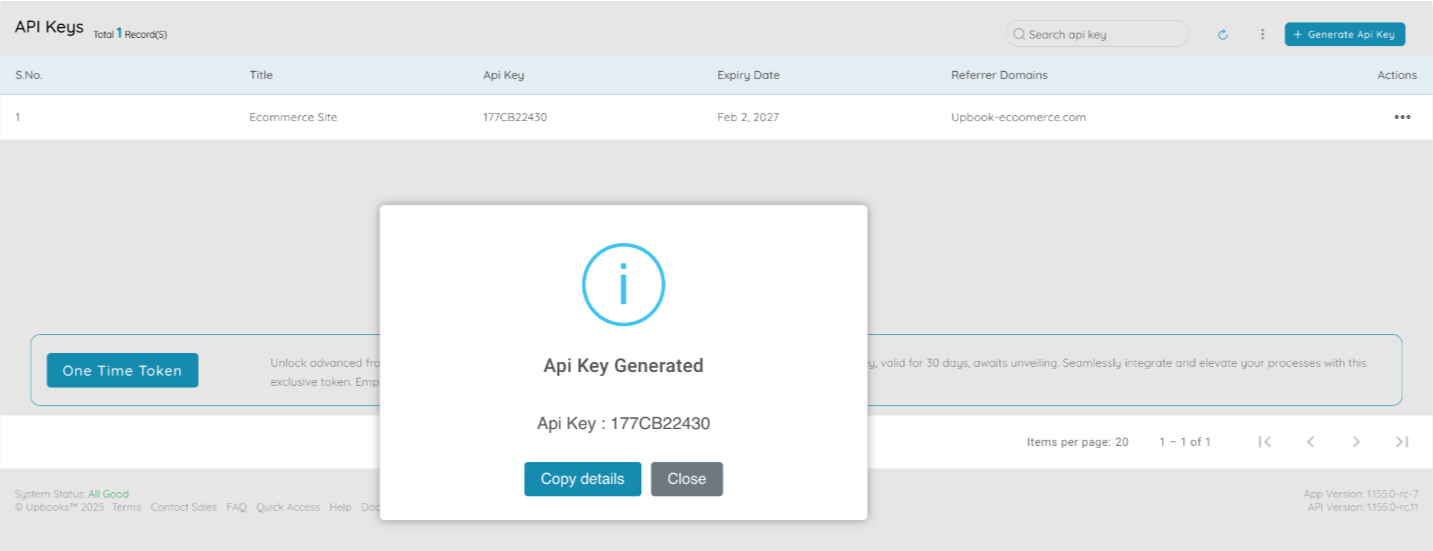Go to the first page of results
This screenshot has width=1433, height=551.
(x=1264, y=442)
